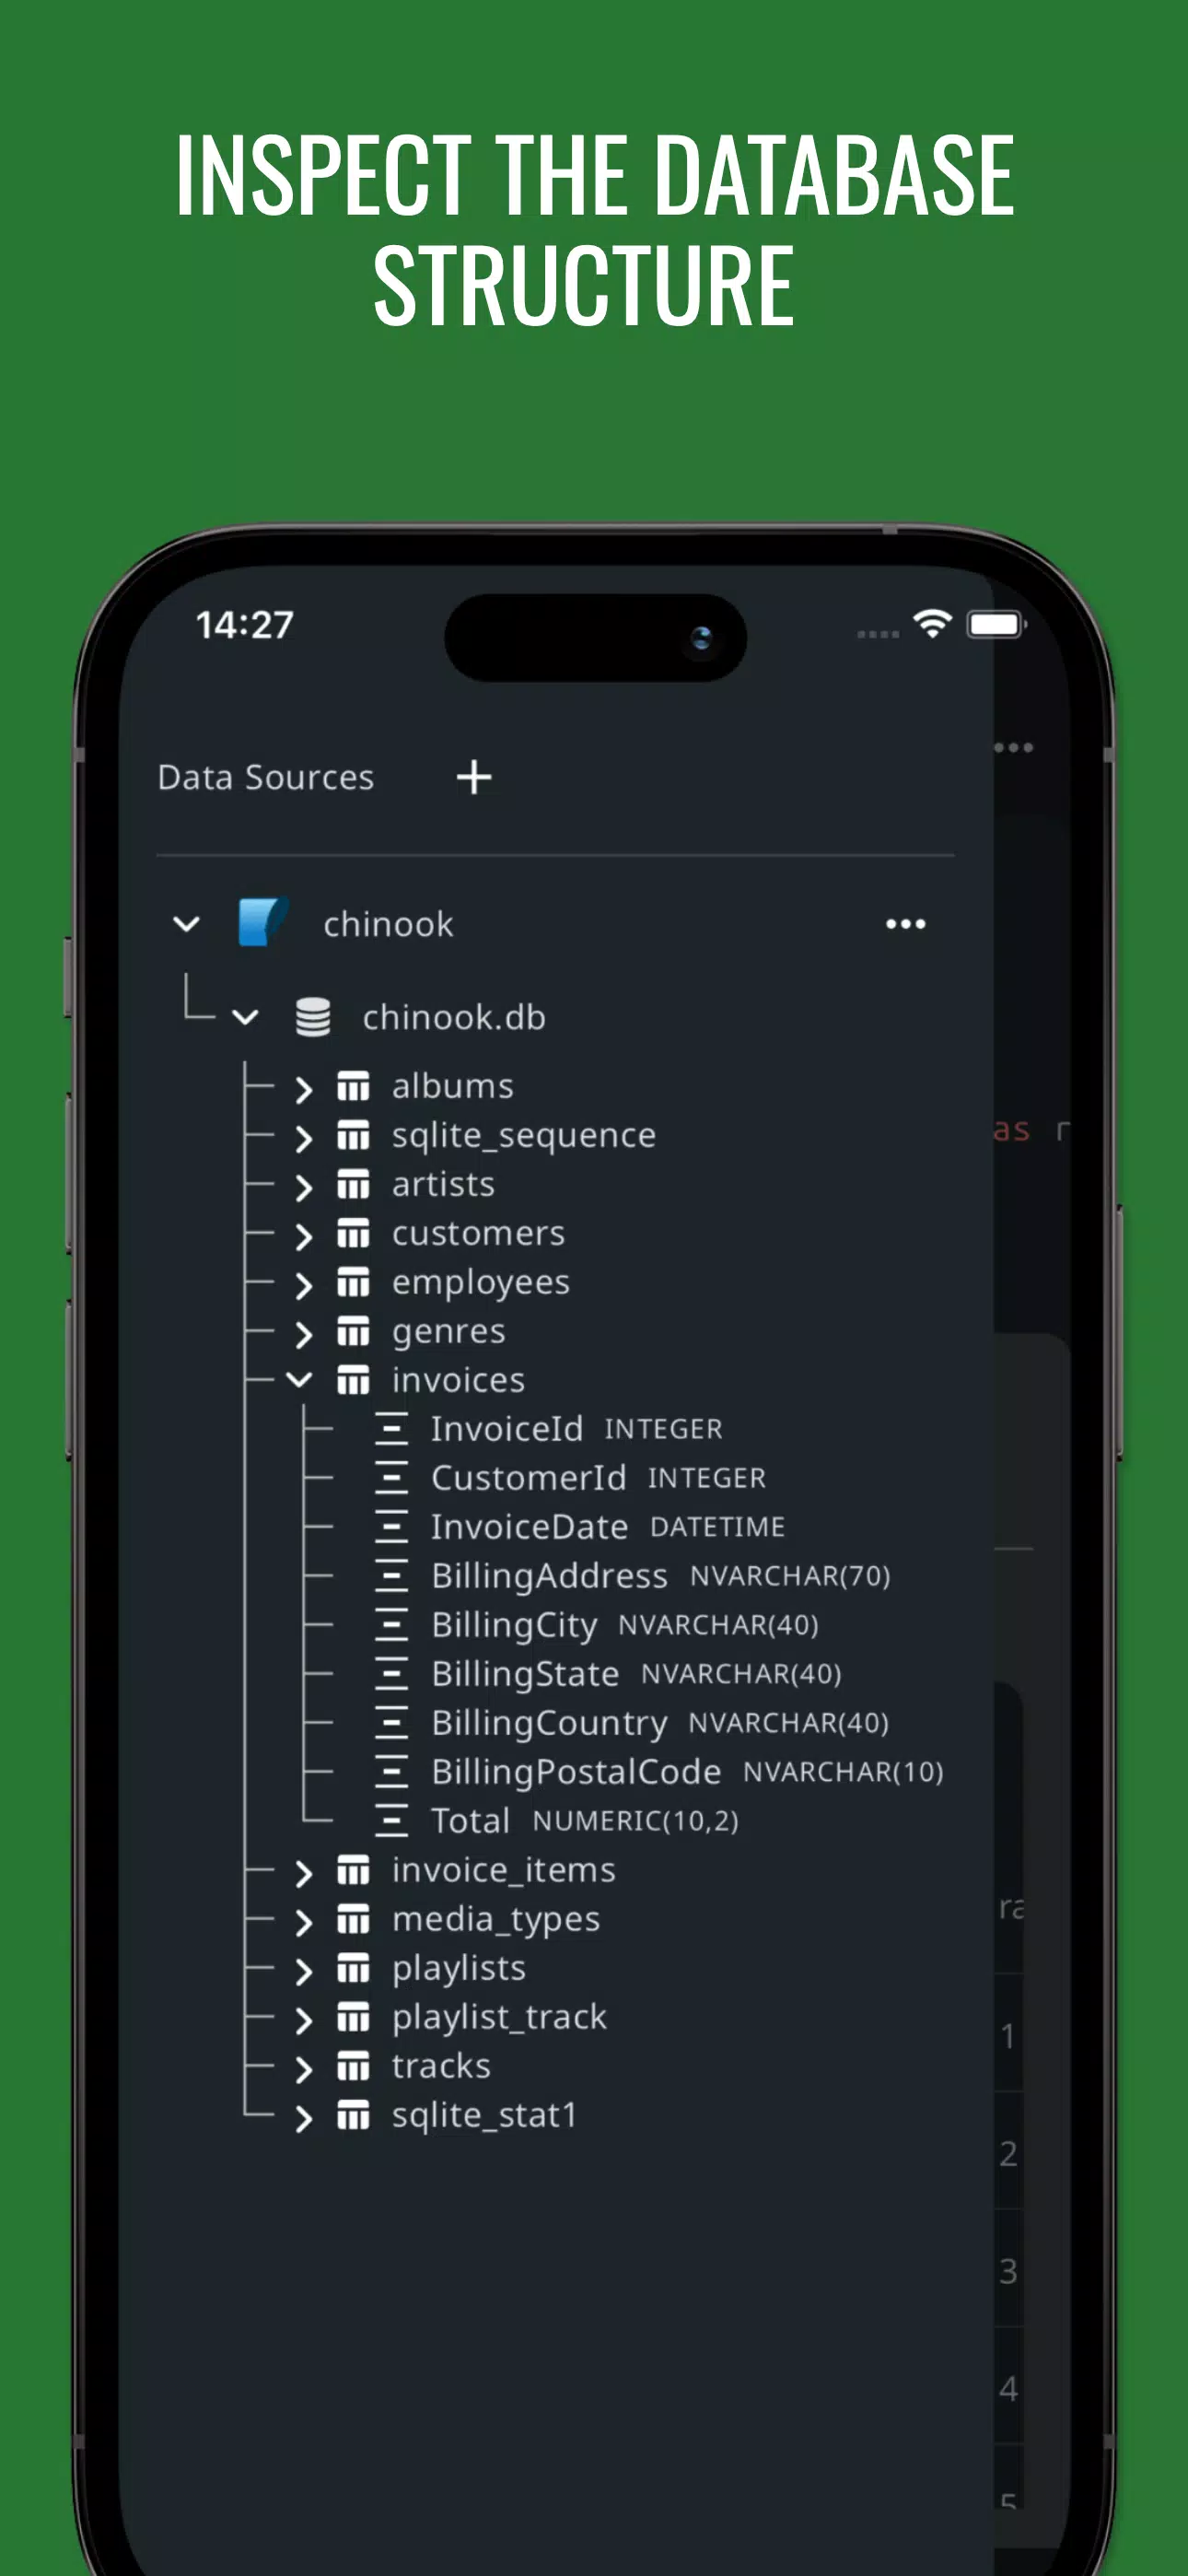Click the Total column icon
This screenshot has height=2576, width=1188.
pos(392,1821)
